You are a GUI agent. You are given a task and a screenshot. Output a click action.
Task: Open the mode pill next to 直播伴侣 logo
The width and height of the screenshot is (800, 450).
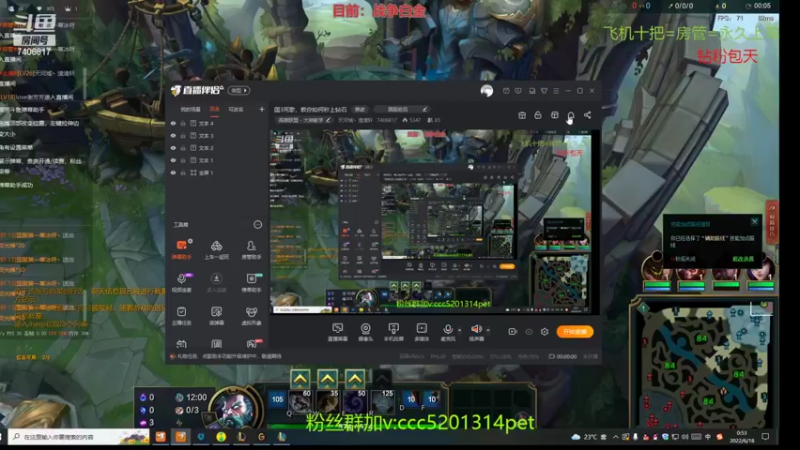coord(238,90)
